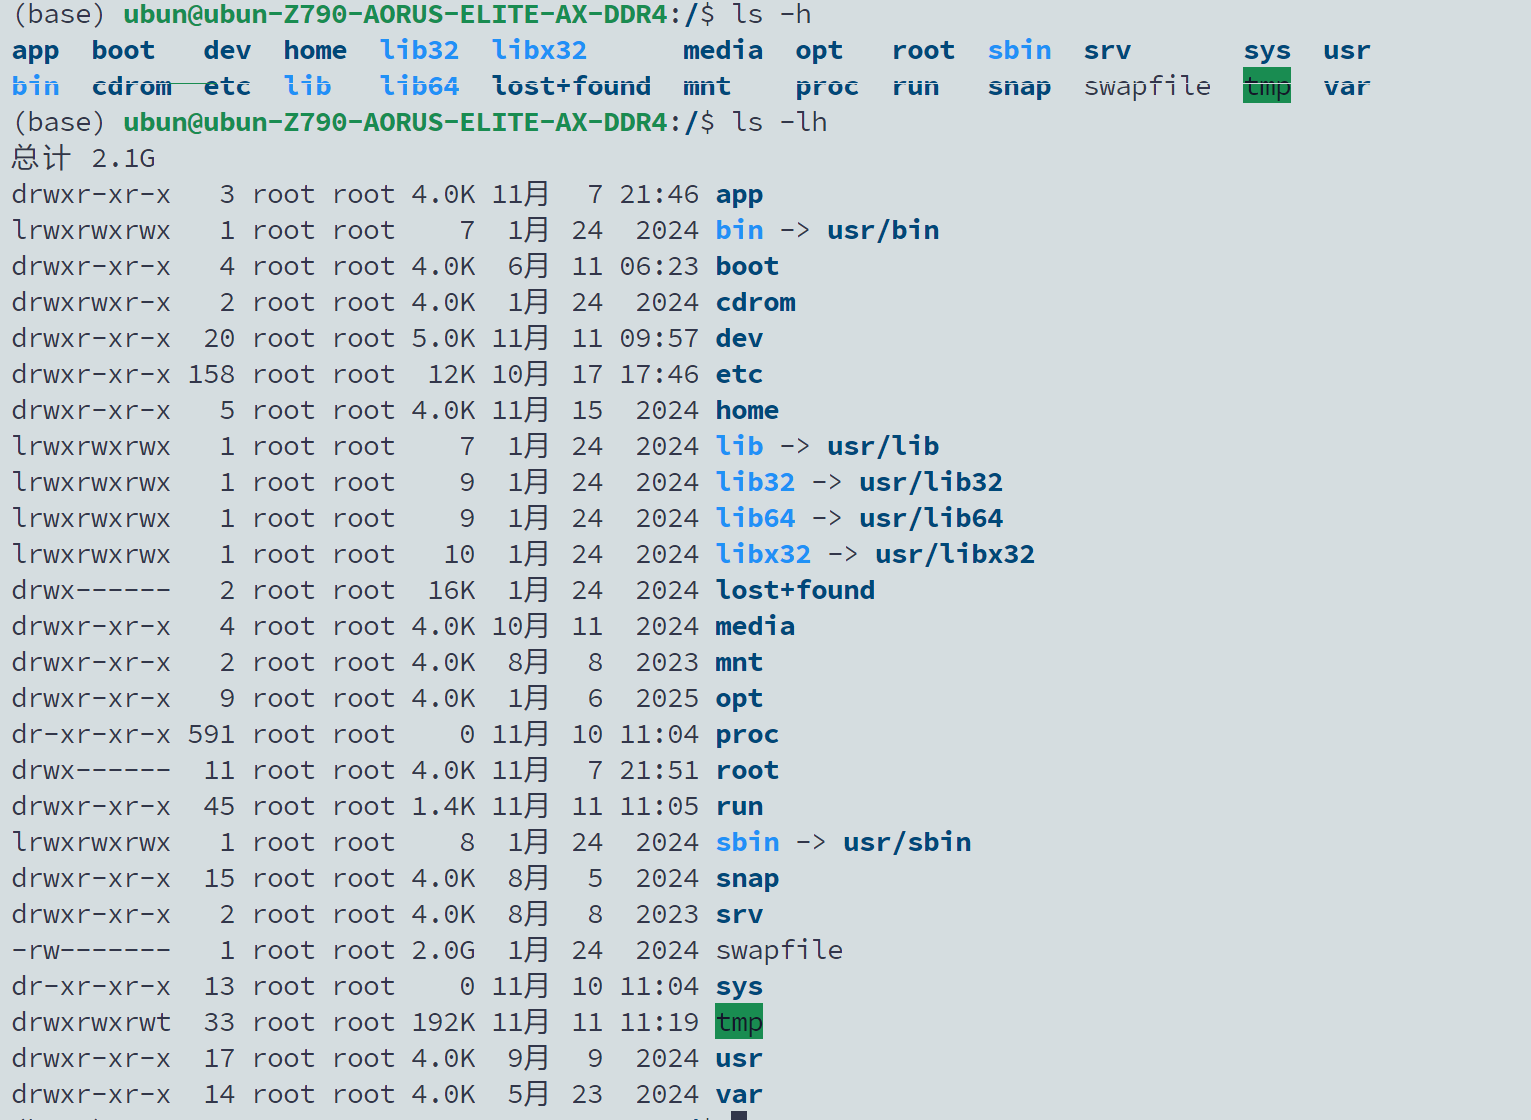Click 'swapfile' name in ls -lh listing

click(x=780, y=950)
